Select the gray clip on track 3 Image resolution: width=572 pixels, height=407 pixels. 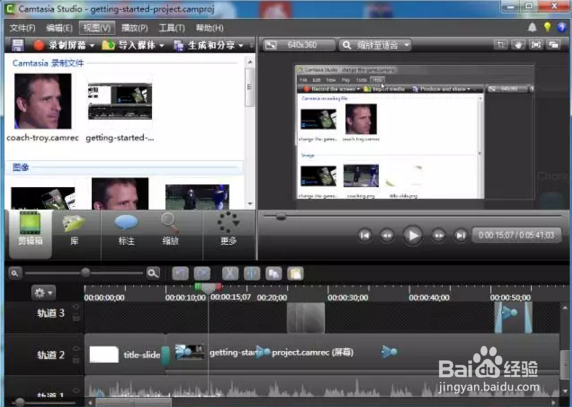306,318
